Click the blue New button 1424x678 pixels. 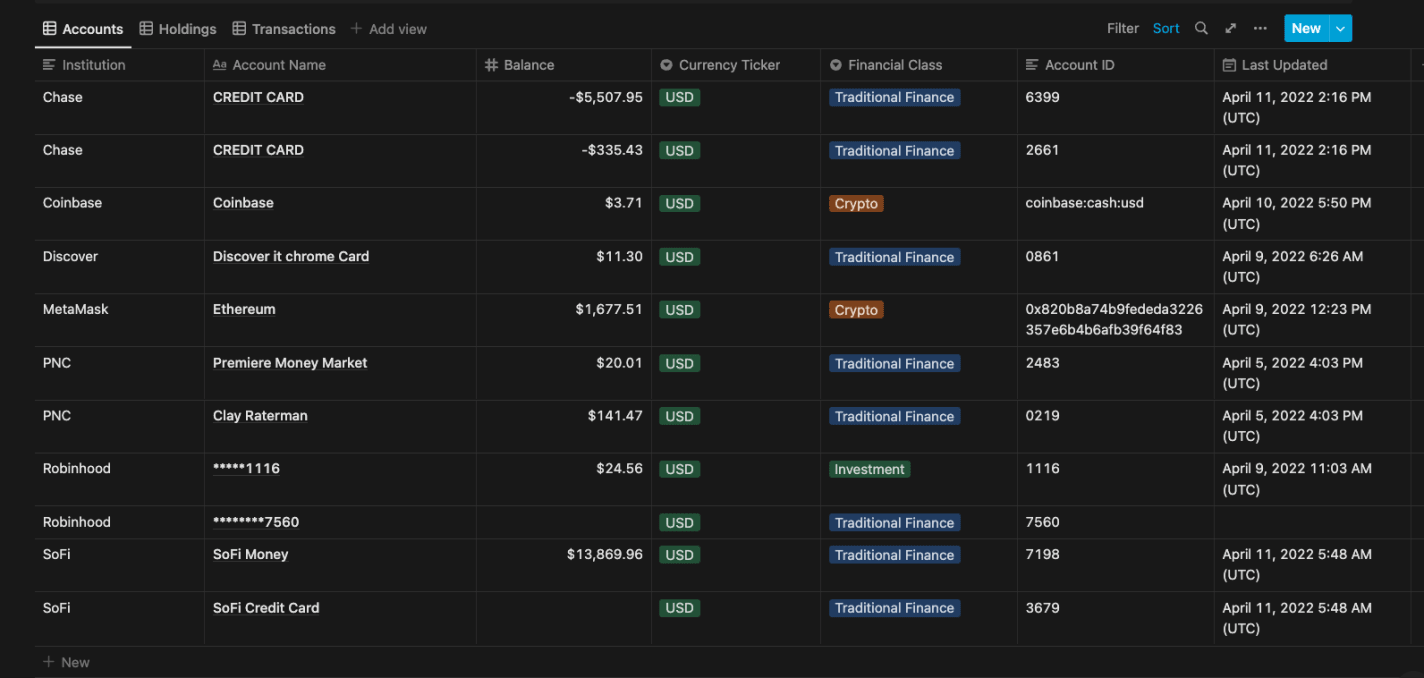1306,29
